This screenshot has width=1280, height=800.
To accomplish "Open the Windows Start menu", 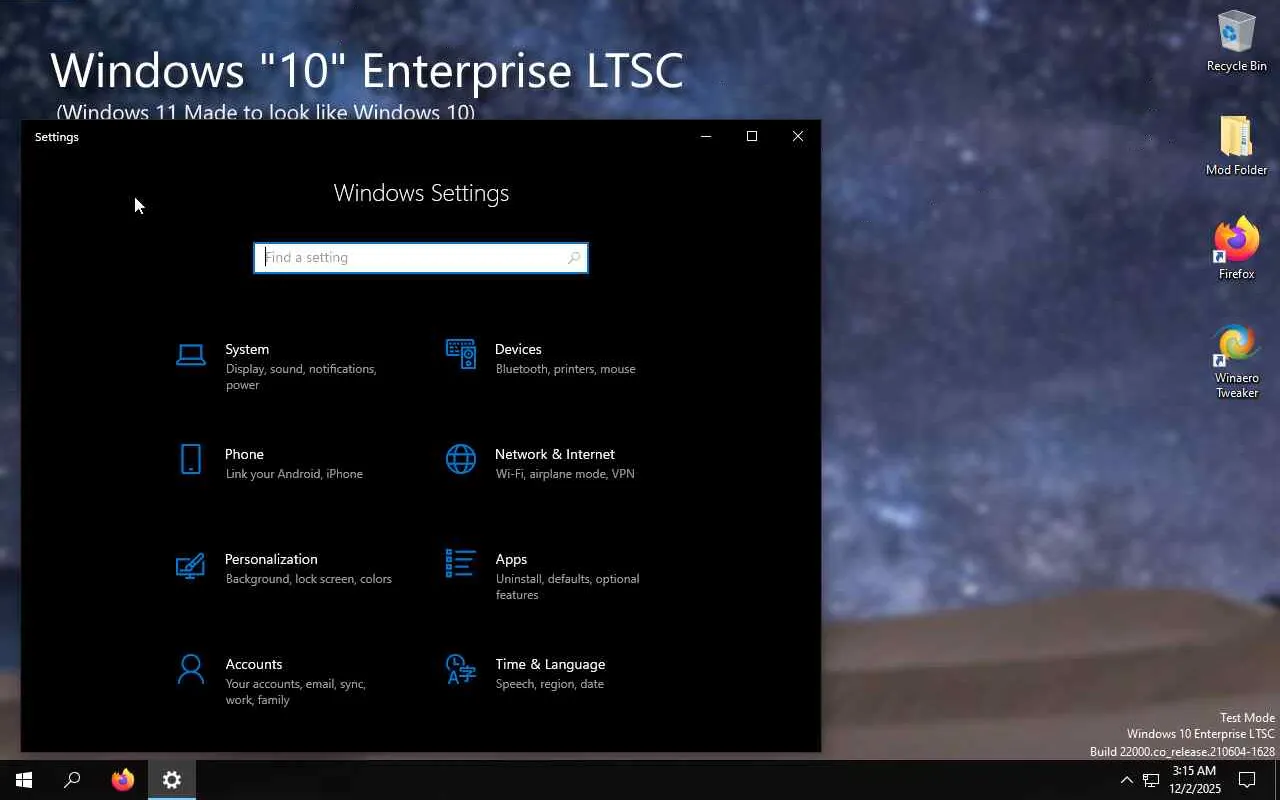I will click(24, 780).
